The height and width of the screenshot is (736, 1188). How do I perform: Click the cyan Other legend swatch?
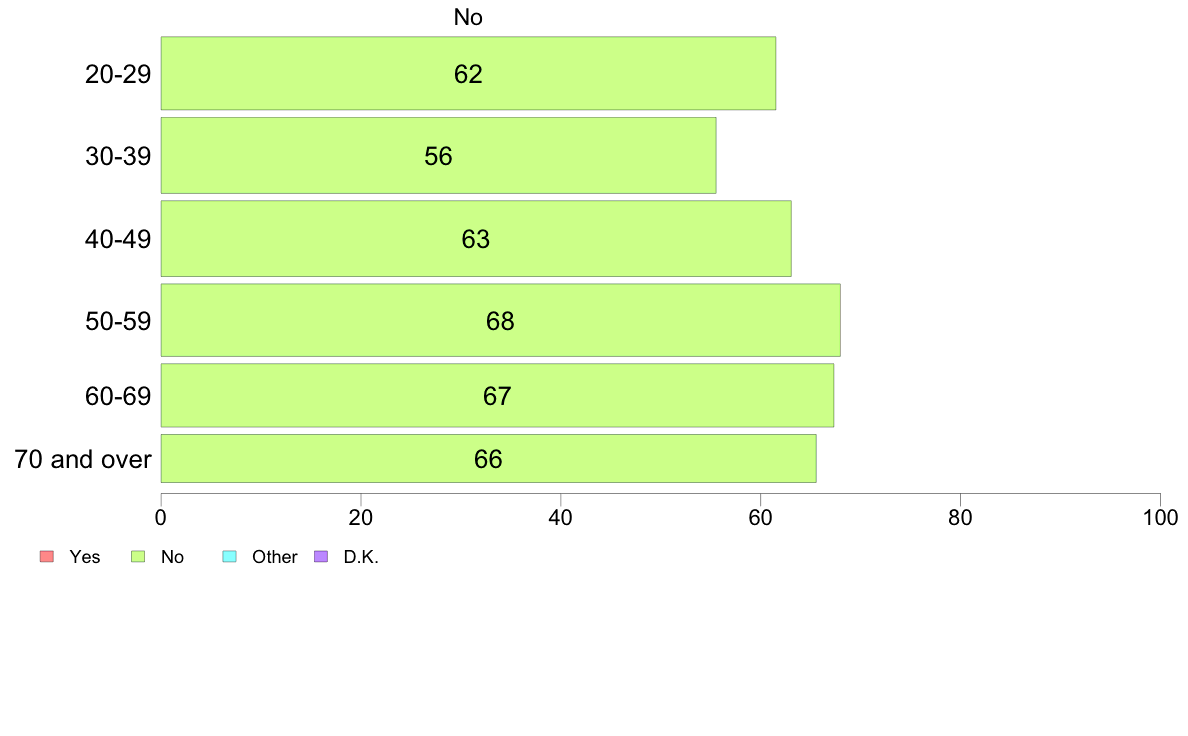click(230, 556)
